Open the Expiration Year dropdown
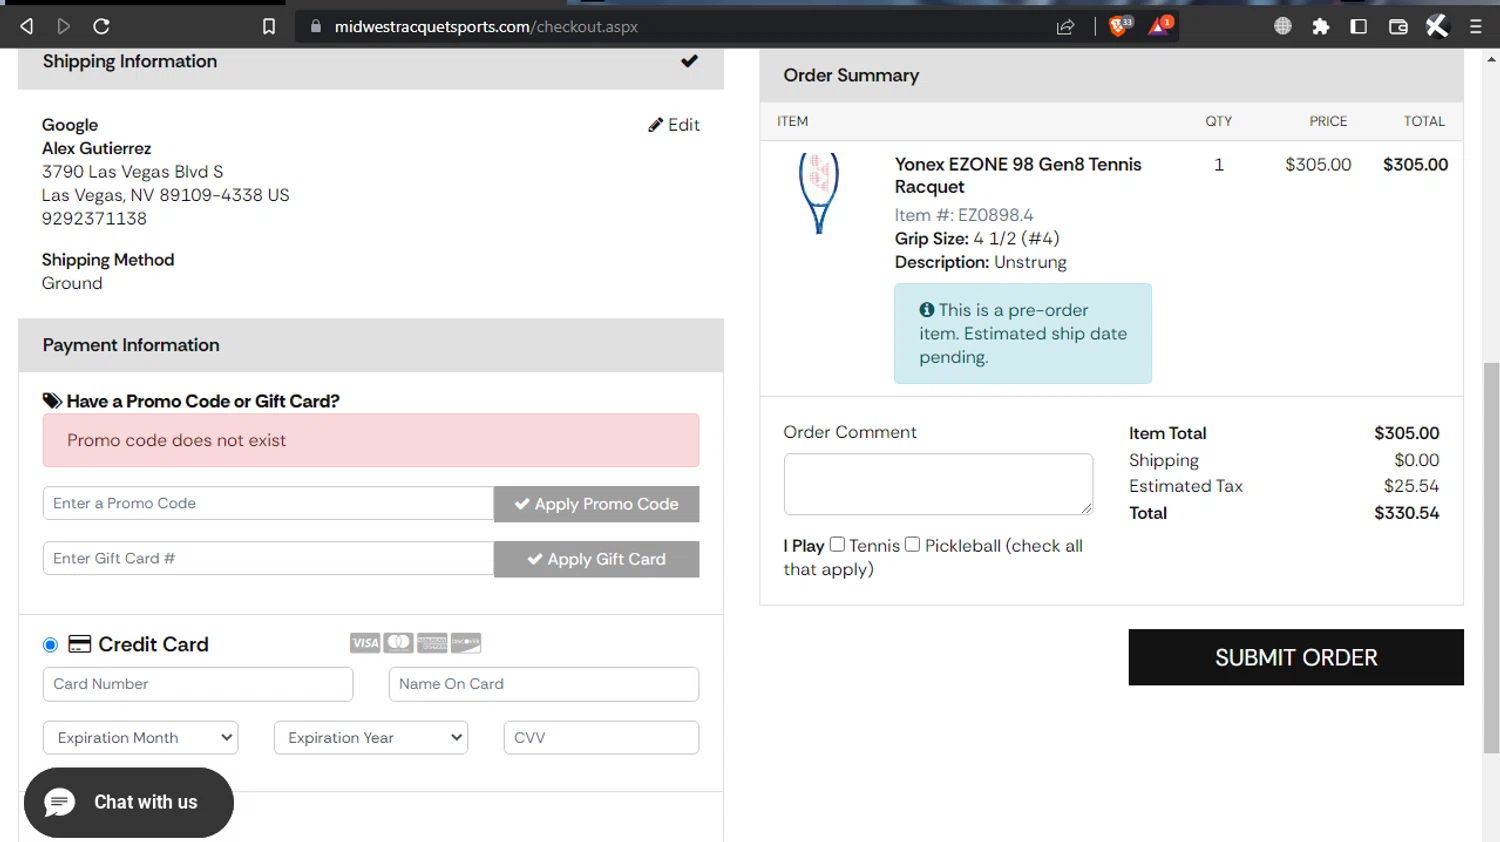 [371, 737]
